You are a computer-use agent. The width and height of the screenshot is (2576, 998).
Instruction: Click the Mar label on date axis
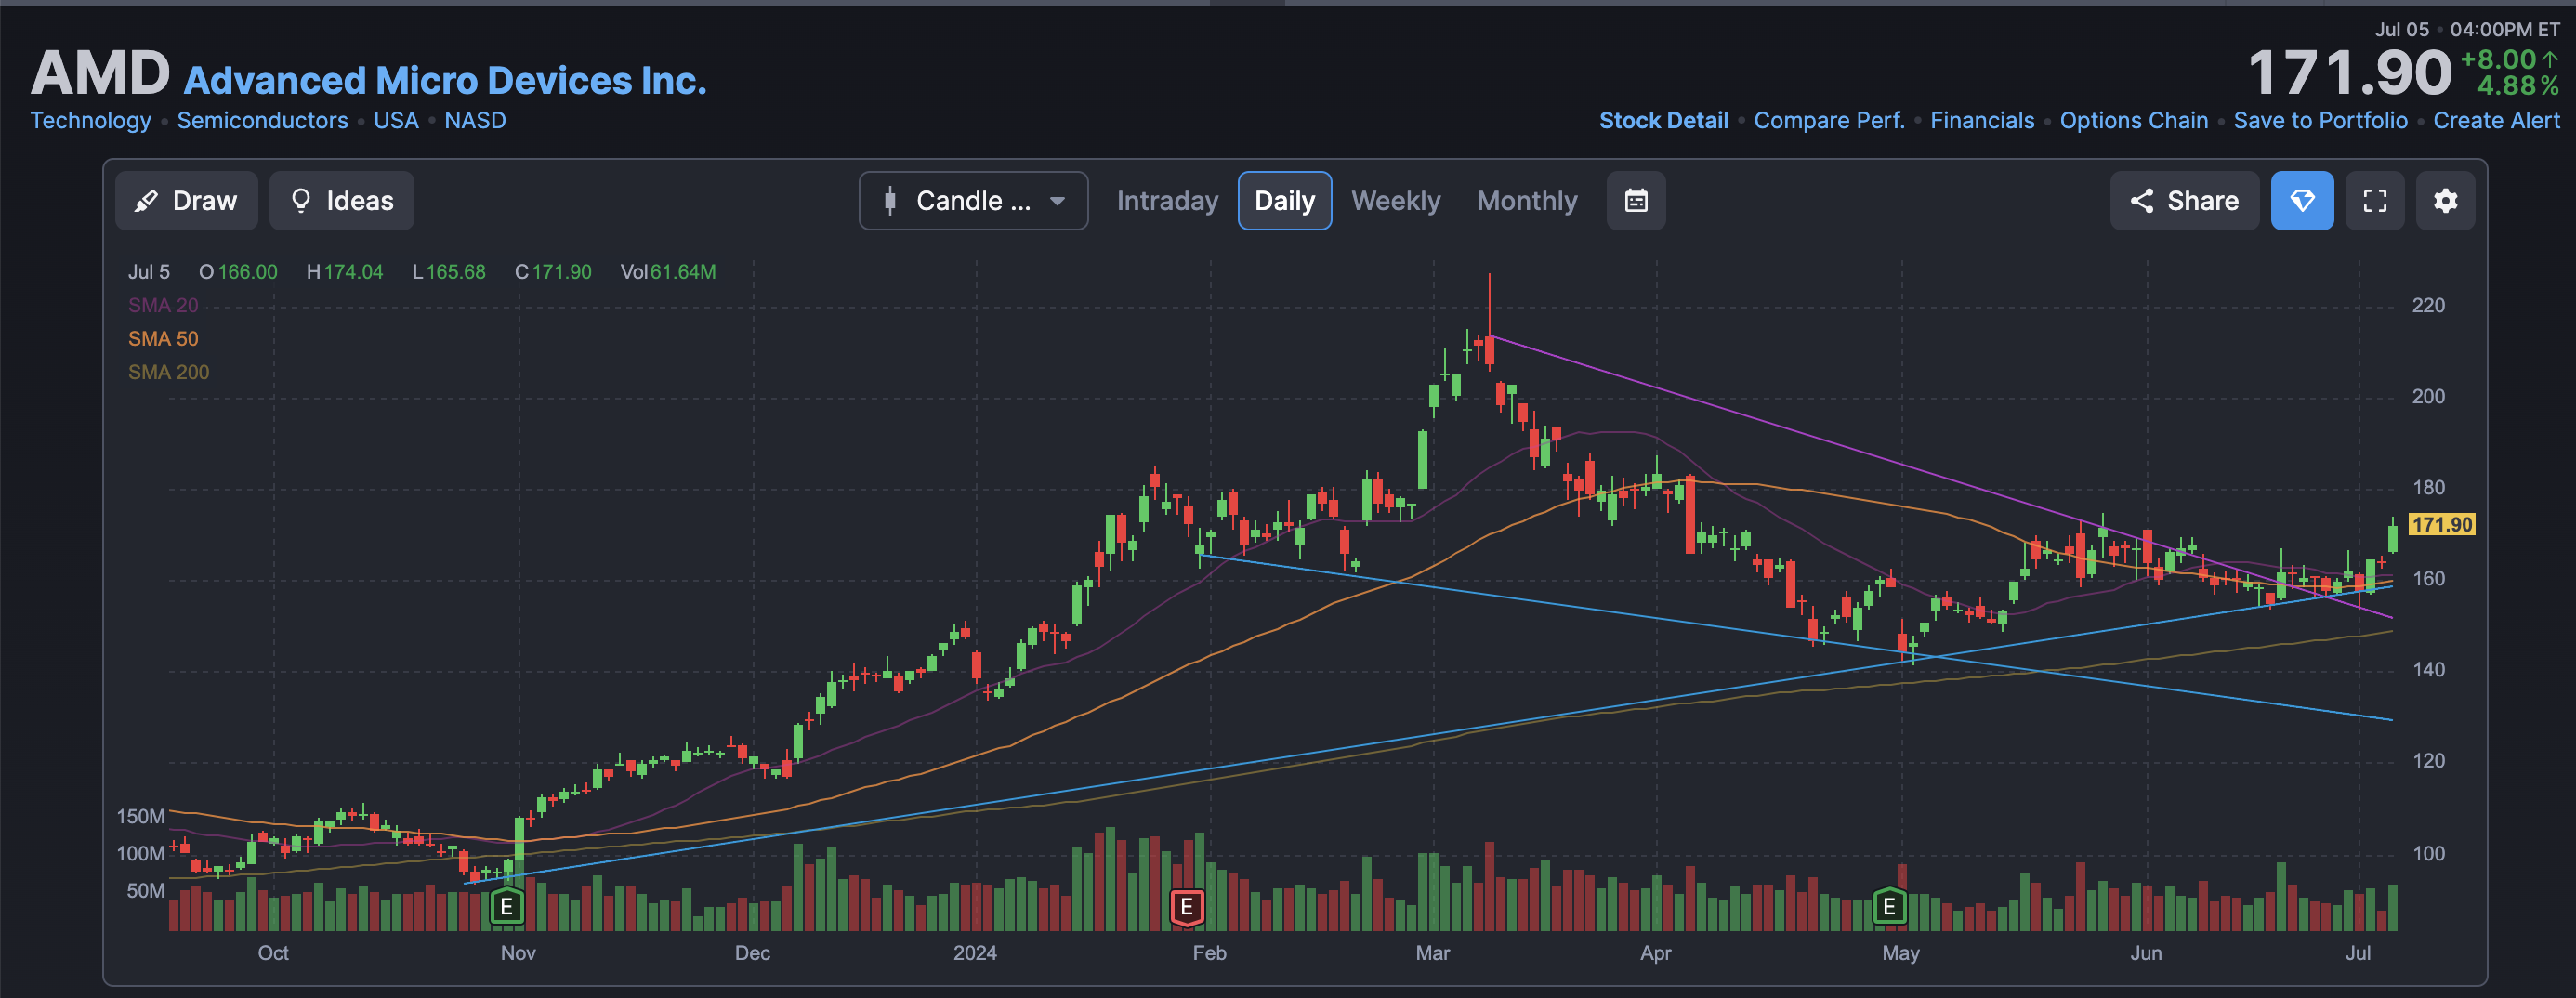(1432, 953)
